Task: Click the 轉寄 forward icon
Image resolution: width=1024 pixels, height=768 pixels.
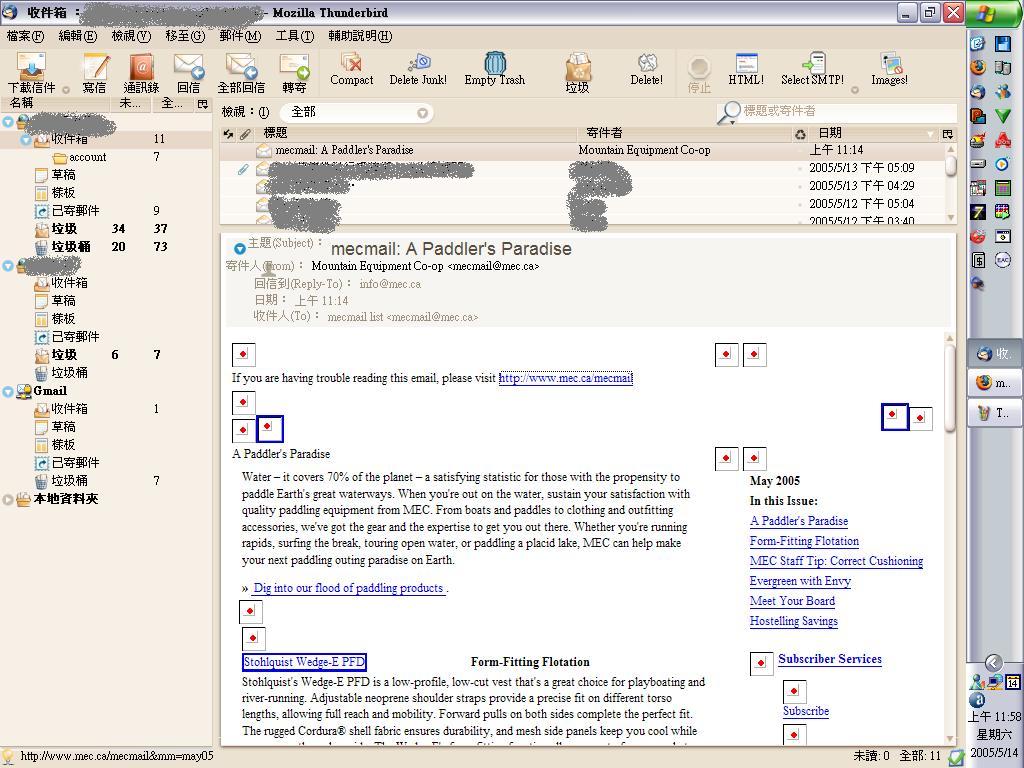Action: click(294, 72)
